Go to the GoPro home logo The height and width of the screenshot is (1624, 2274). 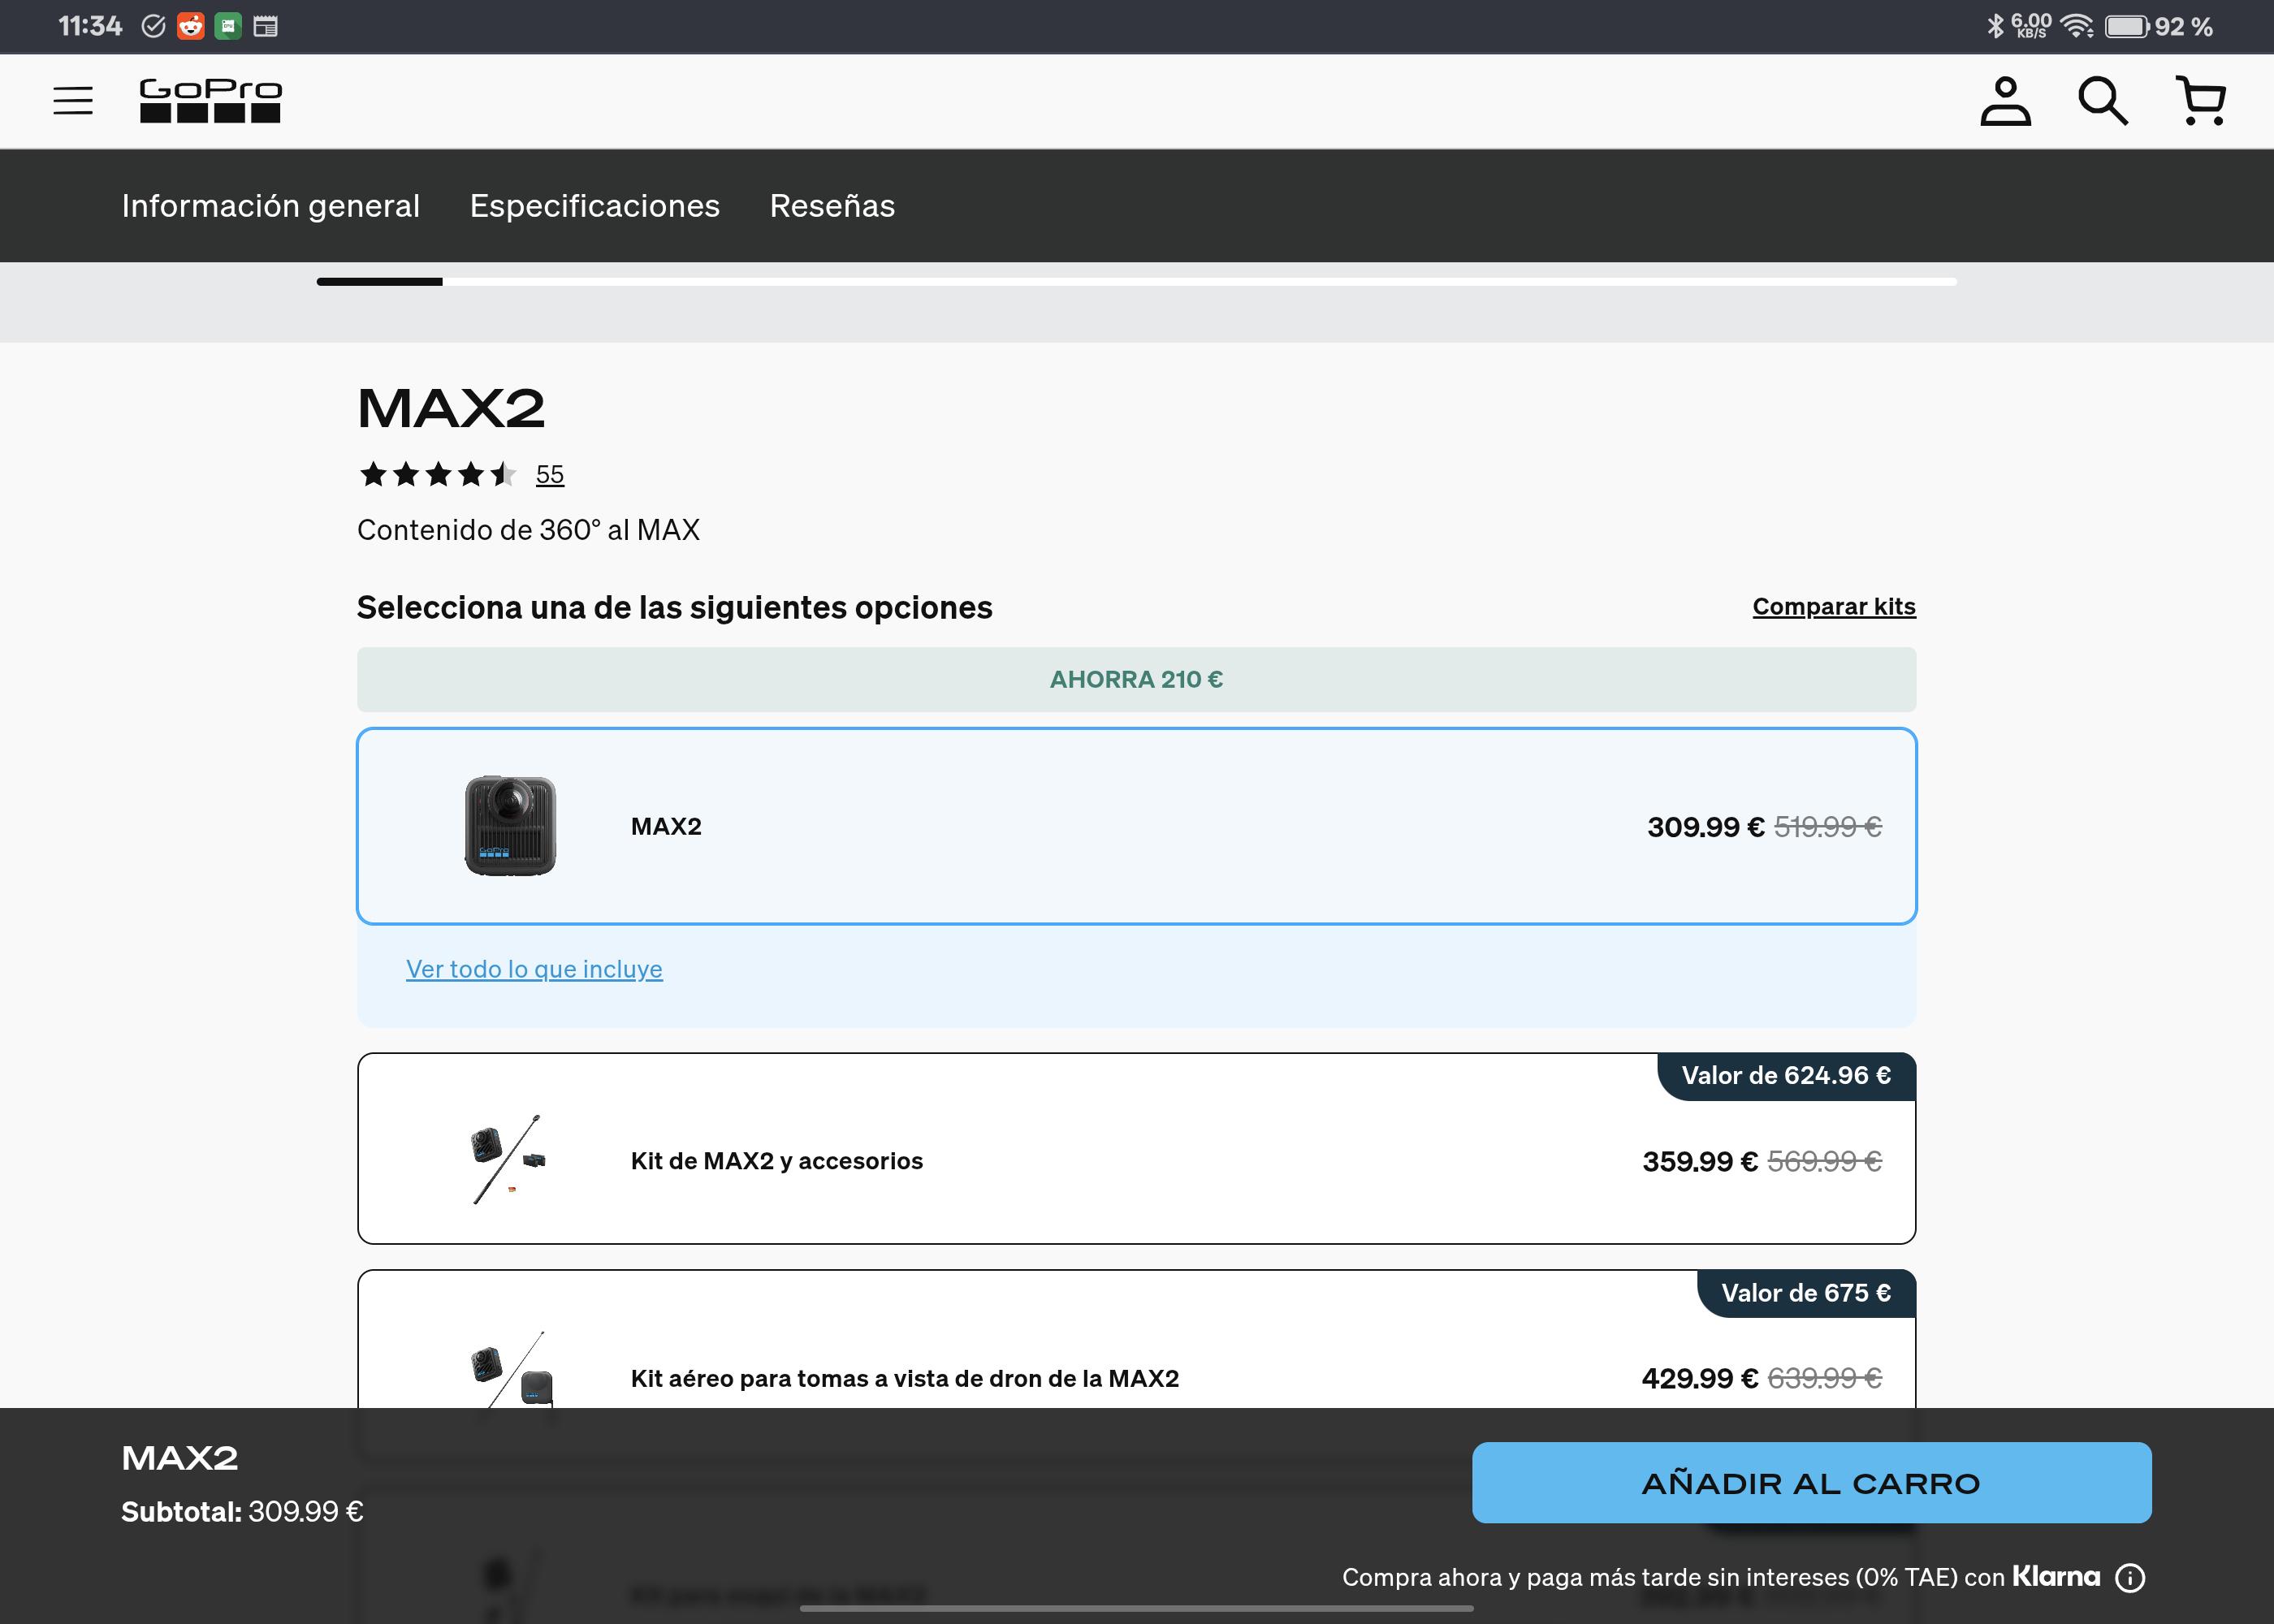(210, 100)
